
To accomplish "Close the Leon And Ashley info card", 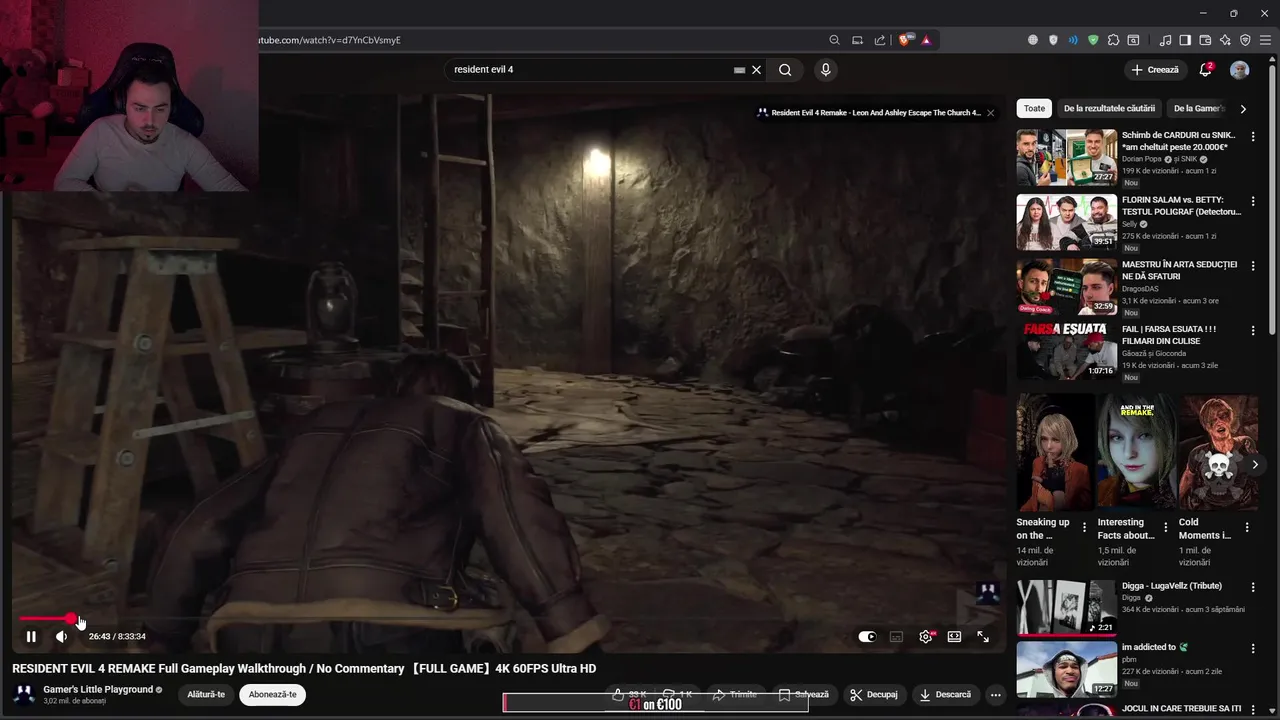I will 990,113.
